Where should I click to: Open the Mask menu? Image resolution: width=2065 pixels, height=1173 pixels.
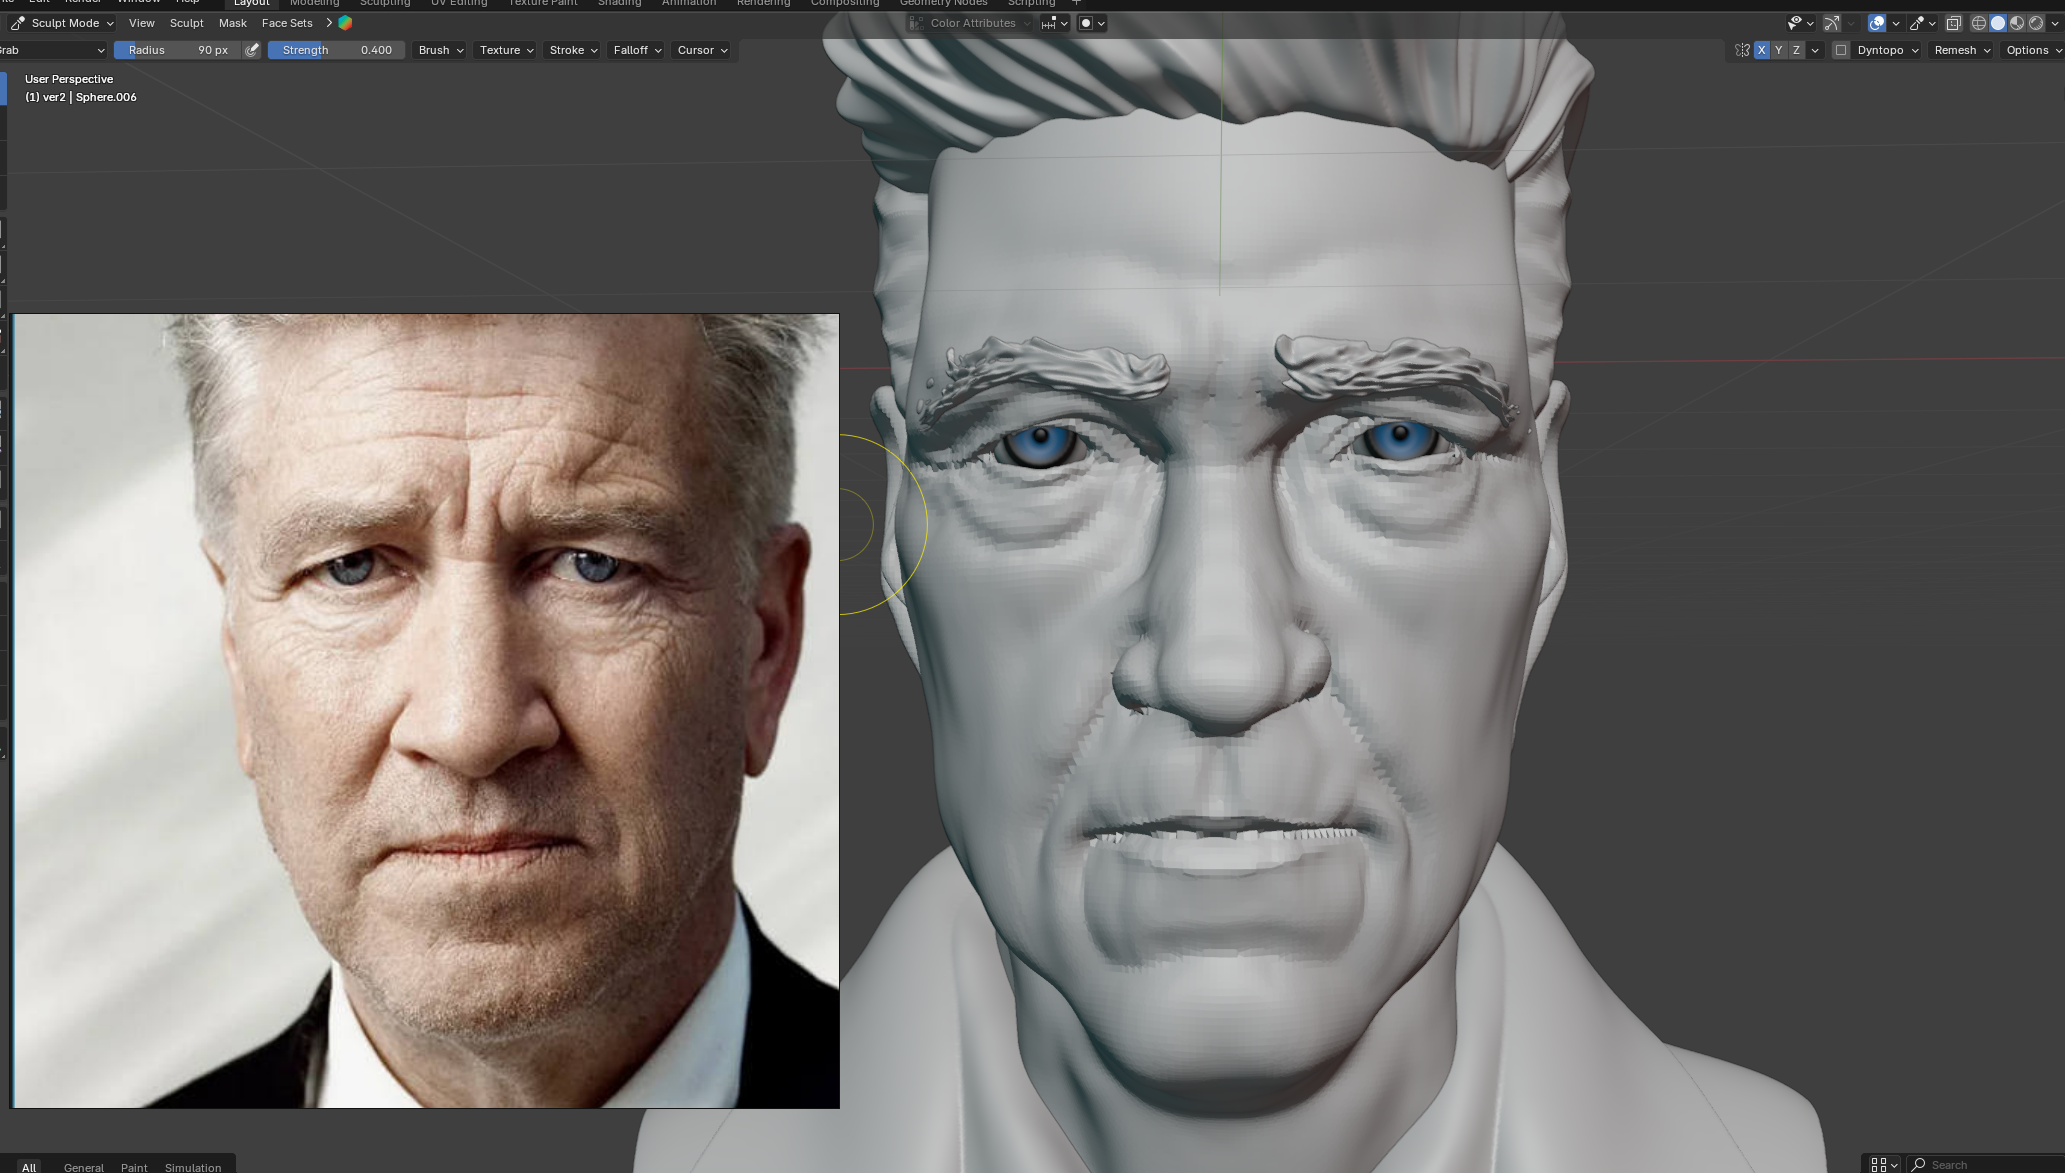(x=232, y=23)
